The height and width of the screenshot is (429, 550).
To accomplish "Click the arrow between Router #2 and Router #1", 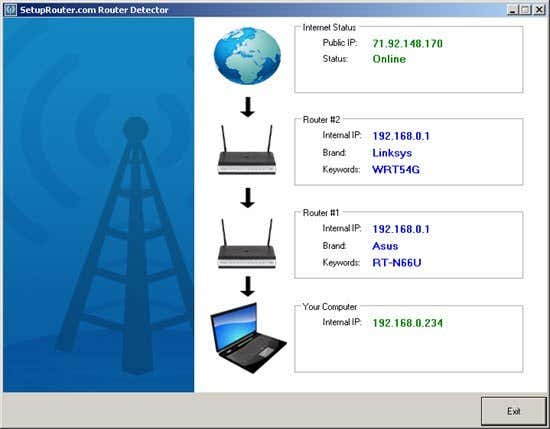I will click(248, 198).
